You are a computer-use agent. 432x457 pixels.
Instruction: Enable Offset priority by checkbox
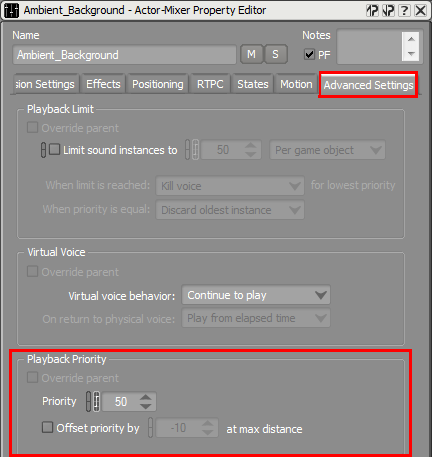[x=47, y=427]
